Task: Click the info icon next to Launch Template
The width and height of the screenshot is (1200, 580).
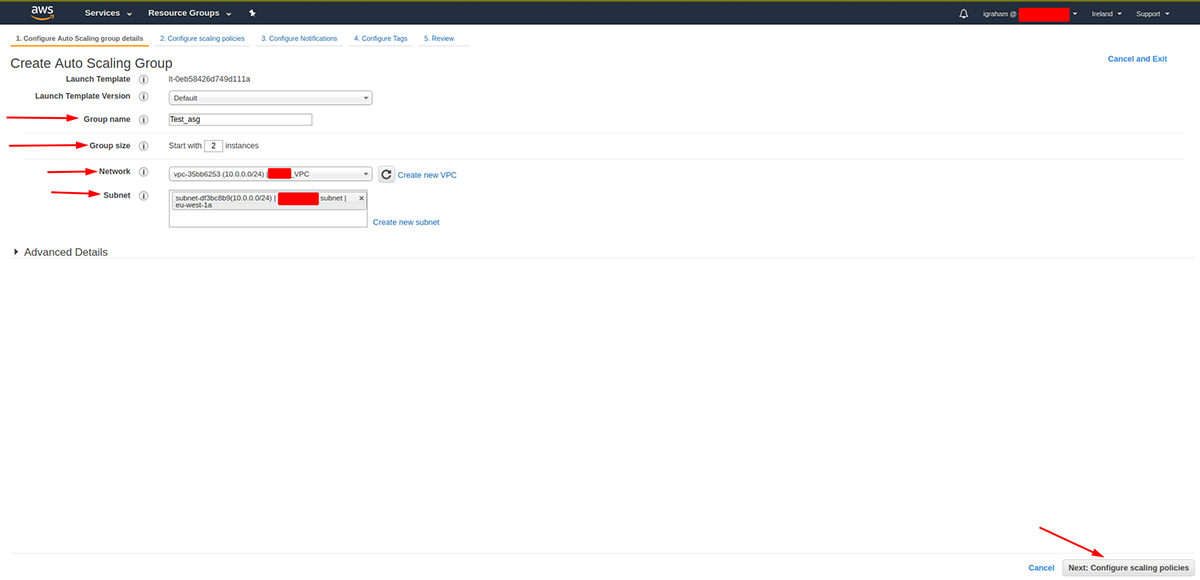Action: [143, 79]
